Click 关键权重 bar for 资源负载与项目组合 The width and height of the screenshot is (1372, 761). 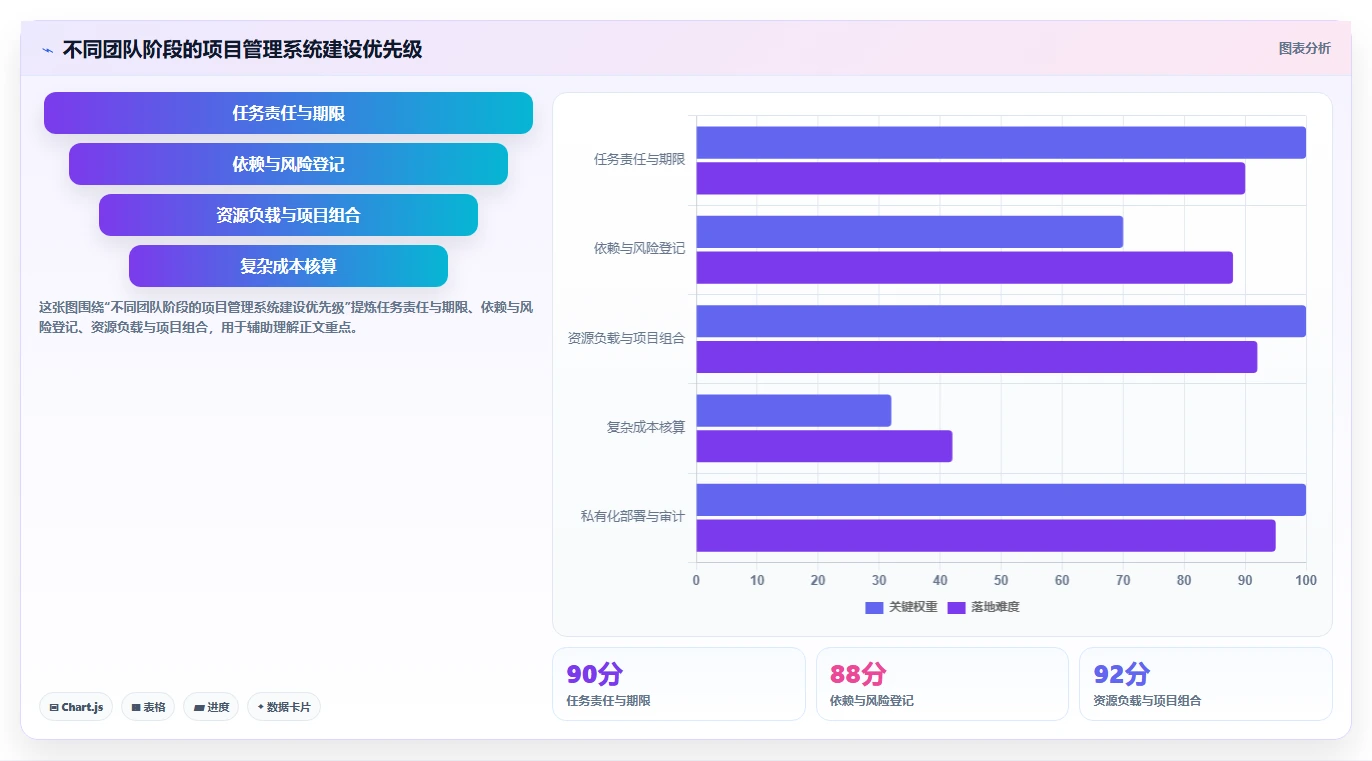tap(1001, 321)
